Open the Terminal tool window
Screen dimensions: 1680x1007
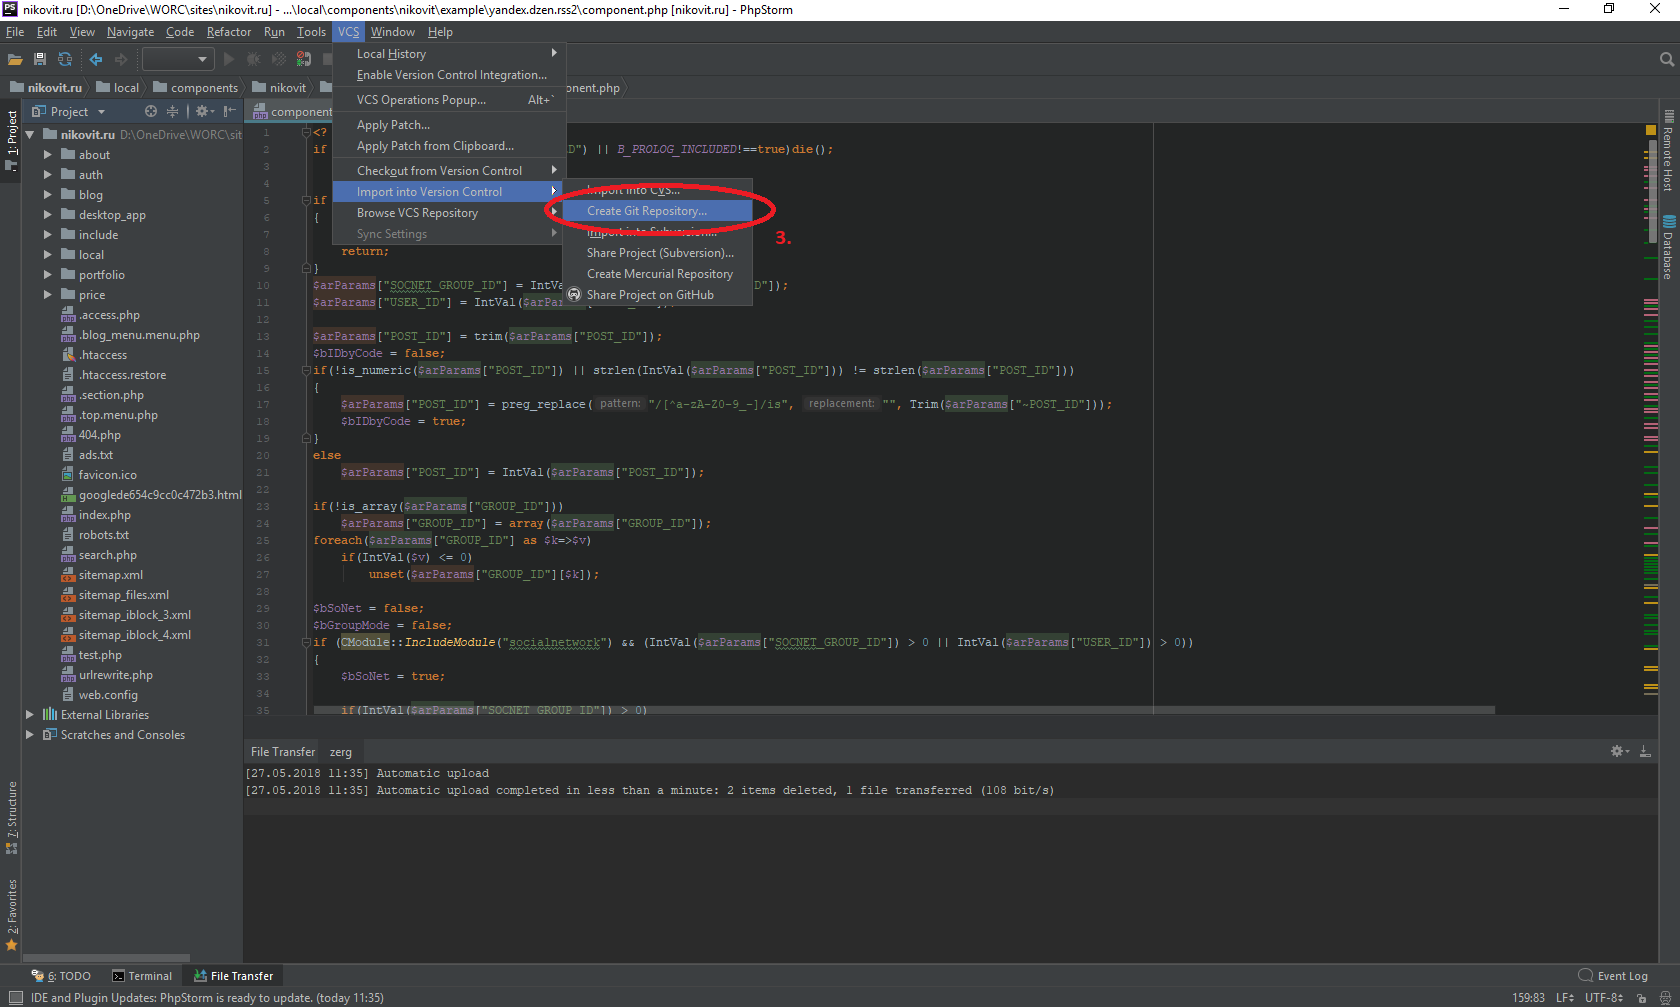click(142, 976)
